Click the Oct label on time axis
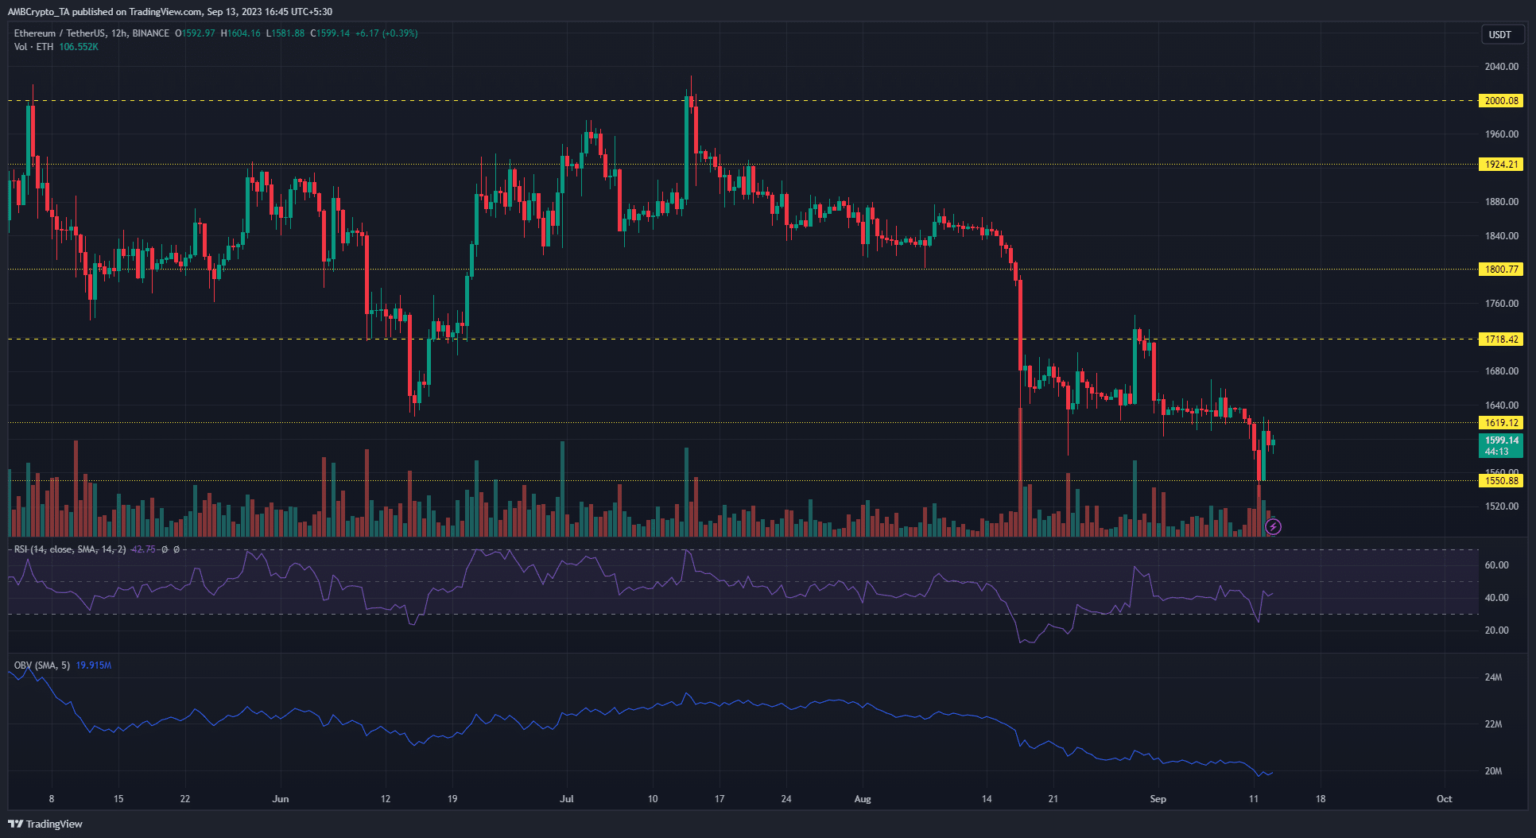1536x838 pixels. tap(1443, 799)
